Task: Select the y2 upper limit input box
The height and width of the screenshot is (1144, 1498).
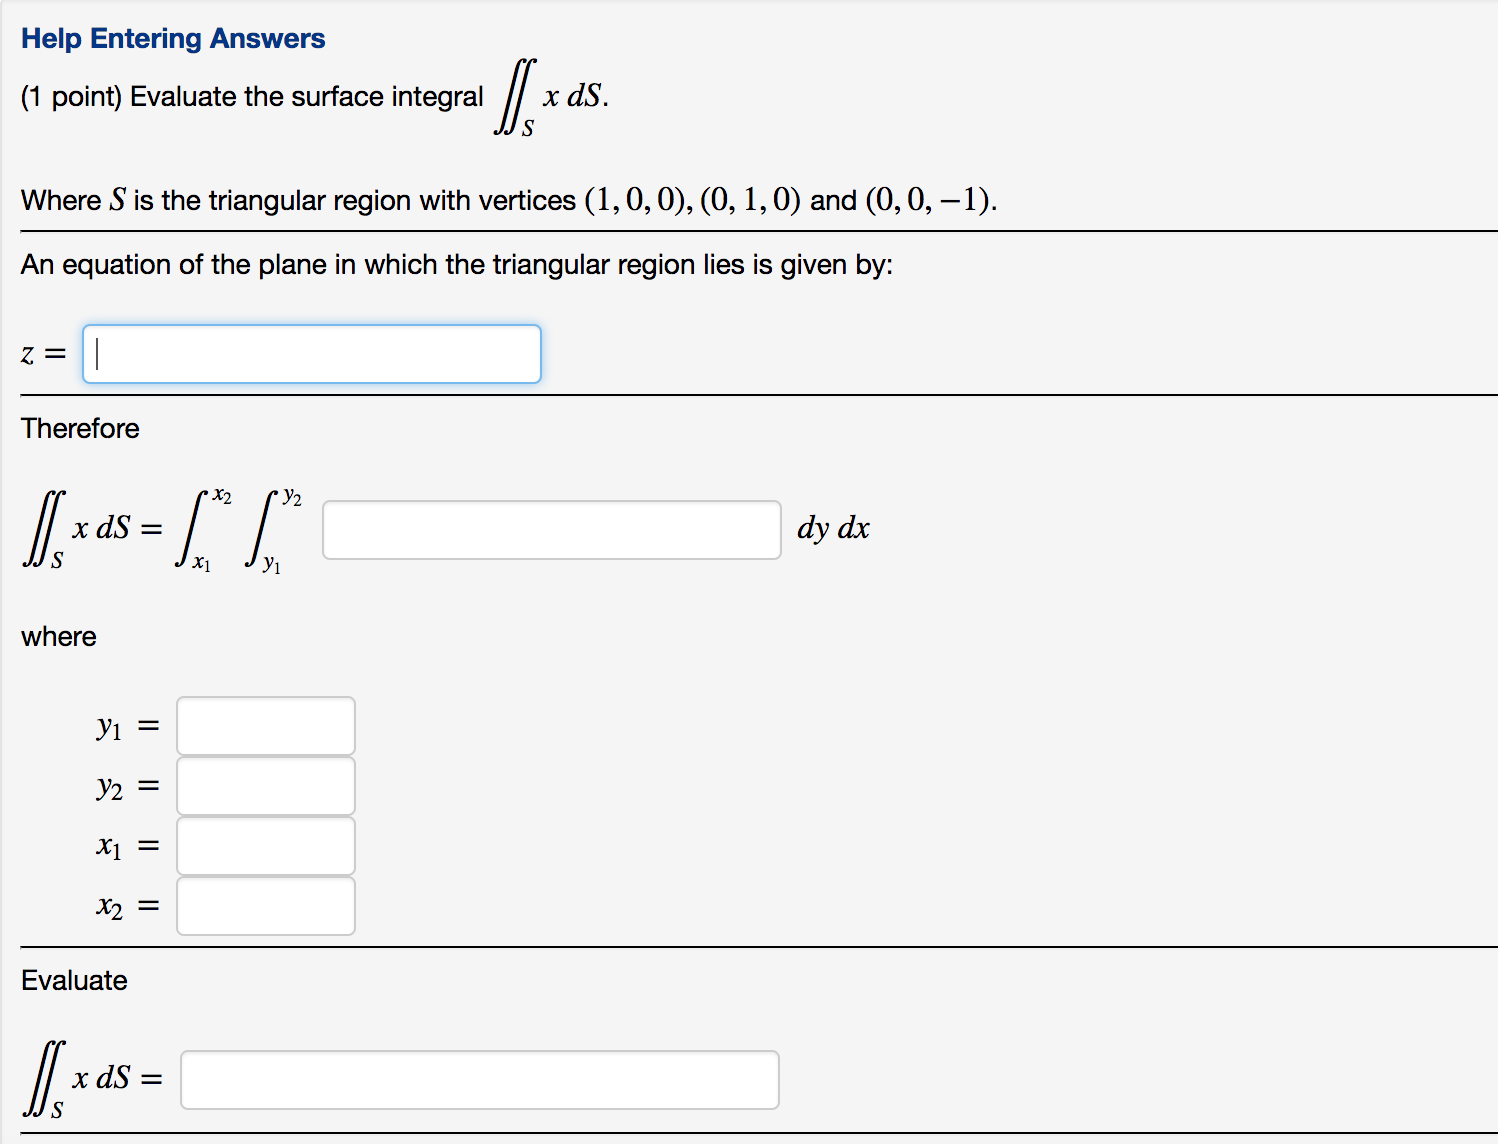Action: coord(266,786)
